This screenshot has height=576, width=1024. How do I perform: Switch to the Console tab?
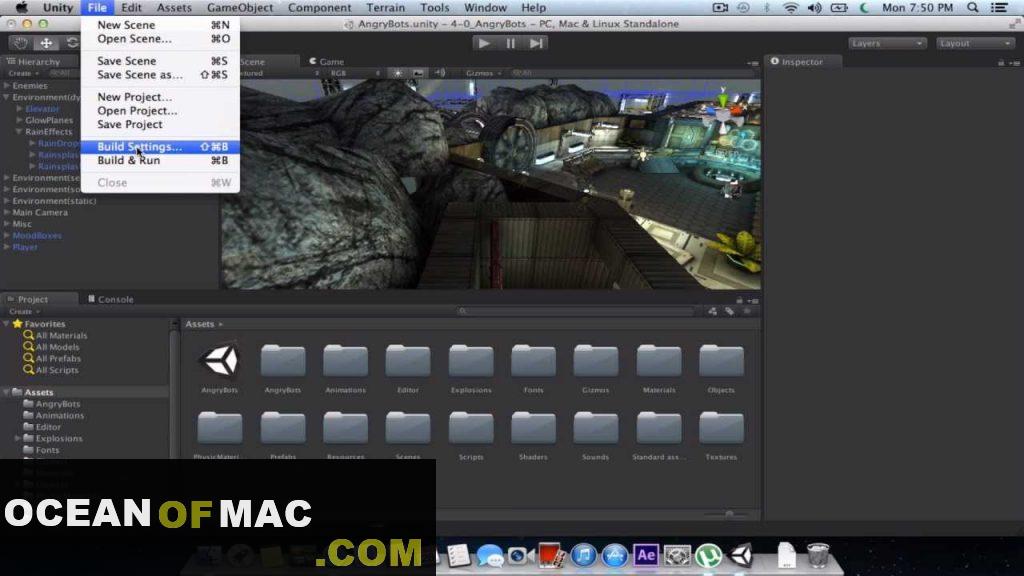[x=111, y=299]
